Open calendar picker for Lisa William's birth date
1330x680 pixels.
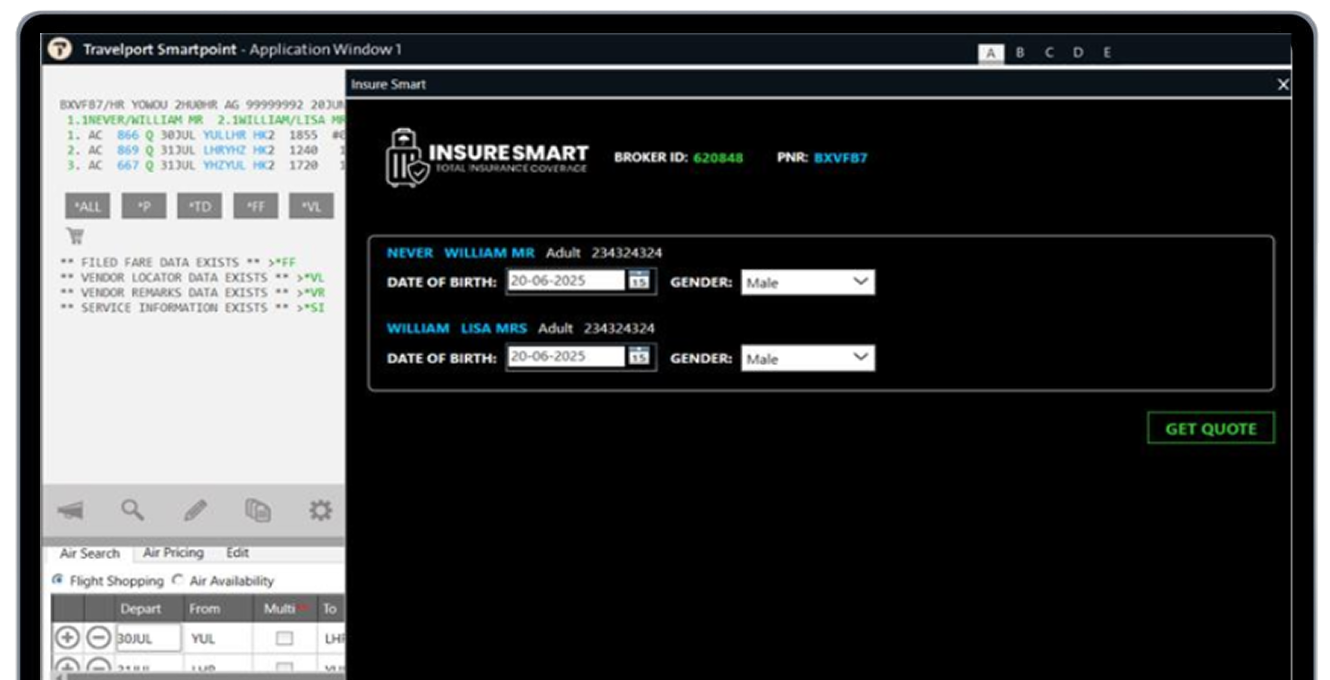pyautogui.click(x=639, y=357)
